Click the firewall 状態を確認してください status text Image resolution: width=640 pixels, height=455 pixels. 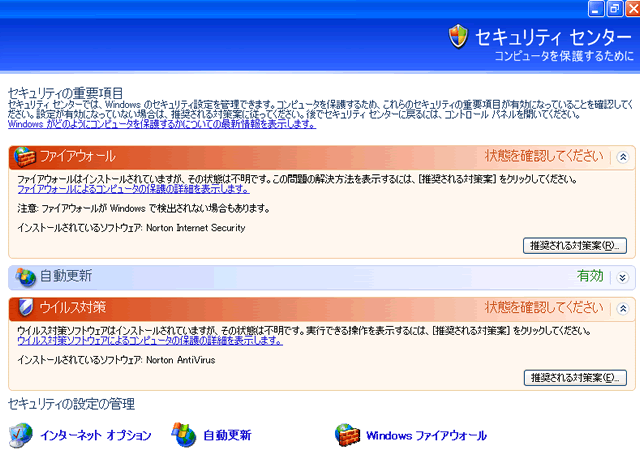coord(544,156)
